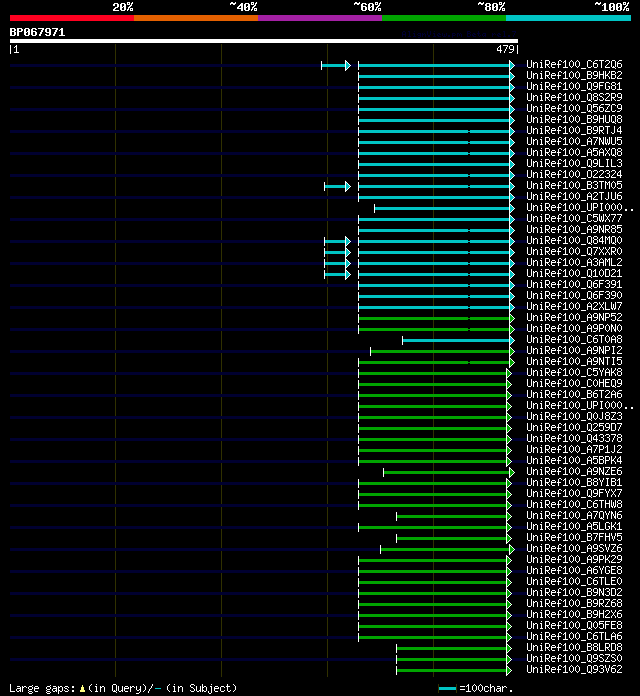Click the red 20% identity legend segment
Screen dimensions: 640x696
(x=72, y=18)
